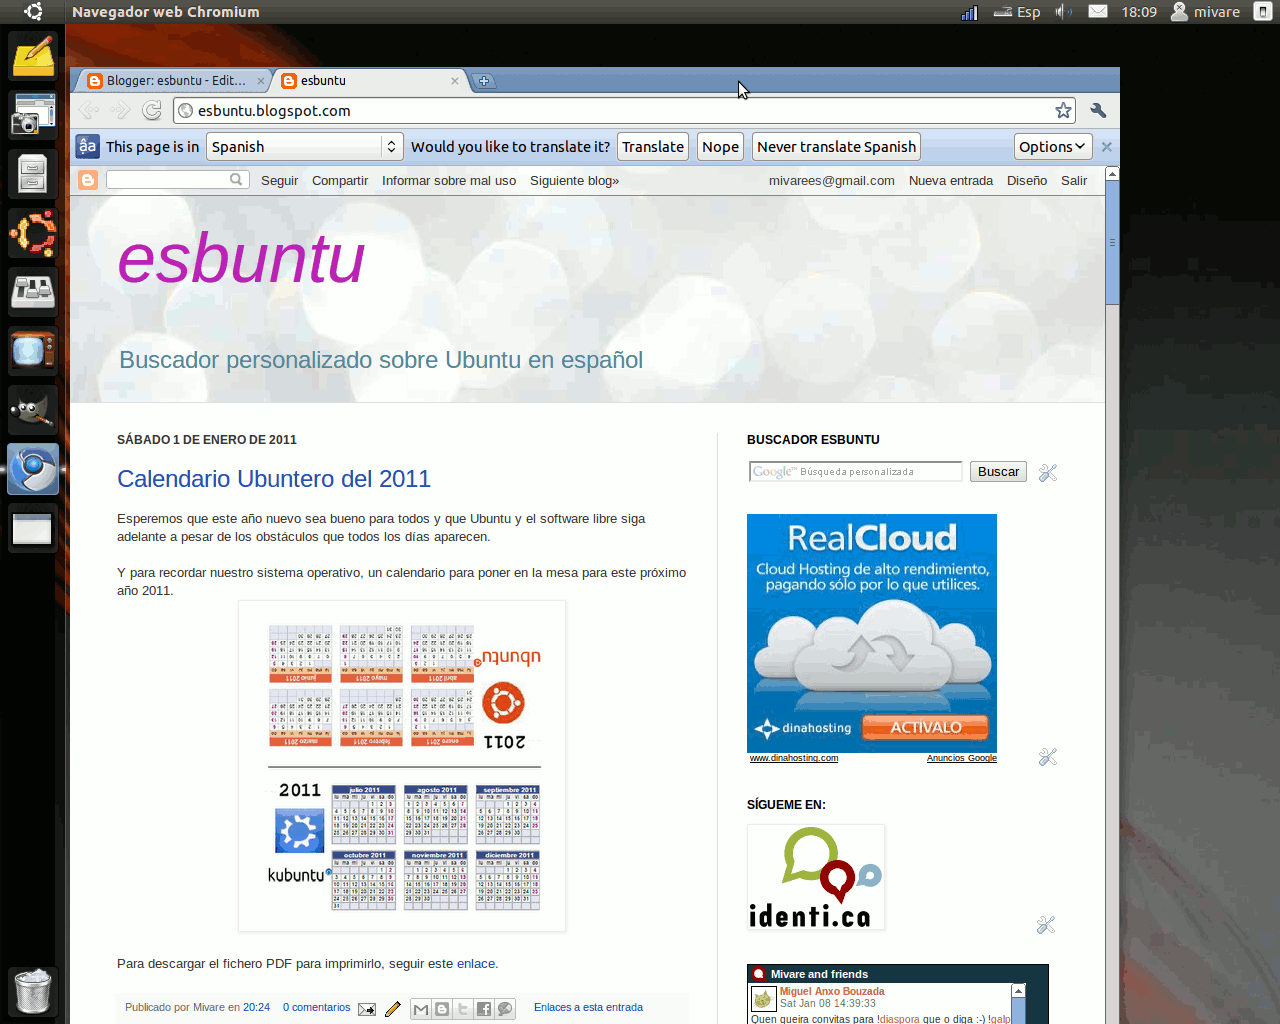1280x1024 pixels.
Task: Follow the enlace link to download the PDF
Action: (x=475, y=963)
